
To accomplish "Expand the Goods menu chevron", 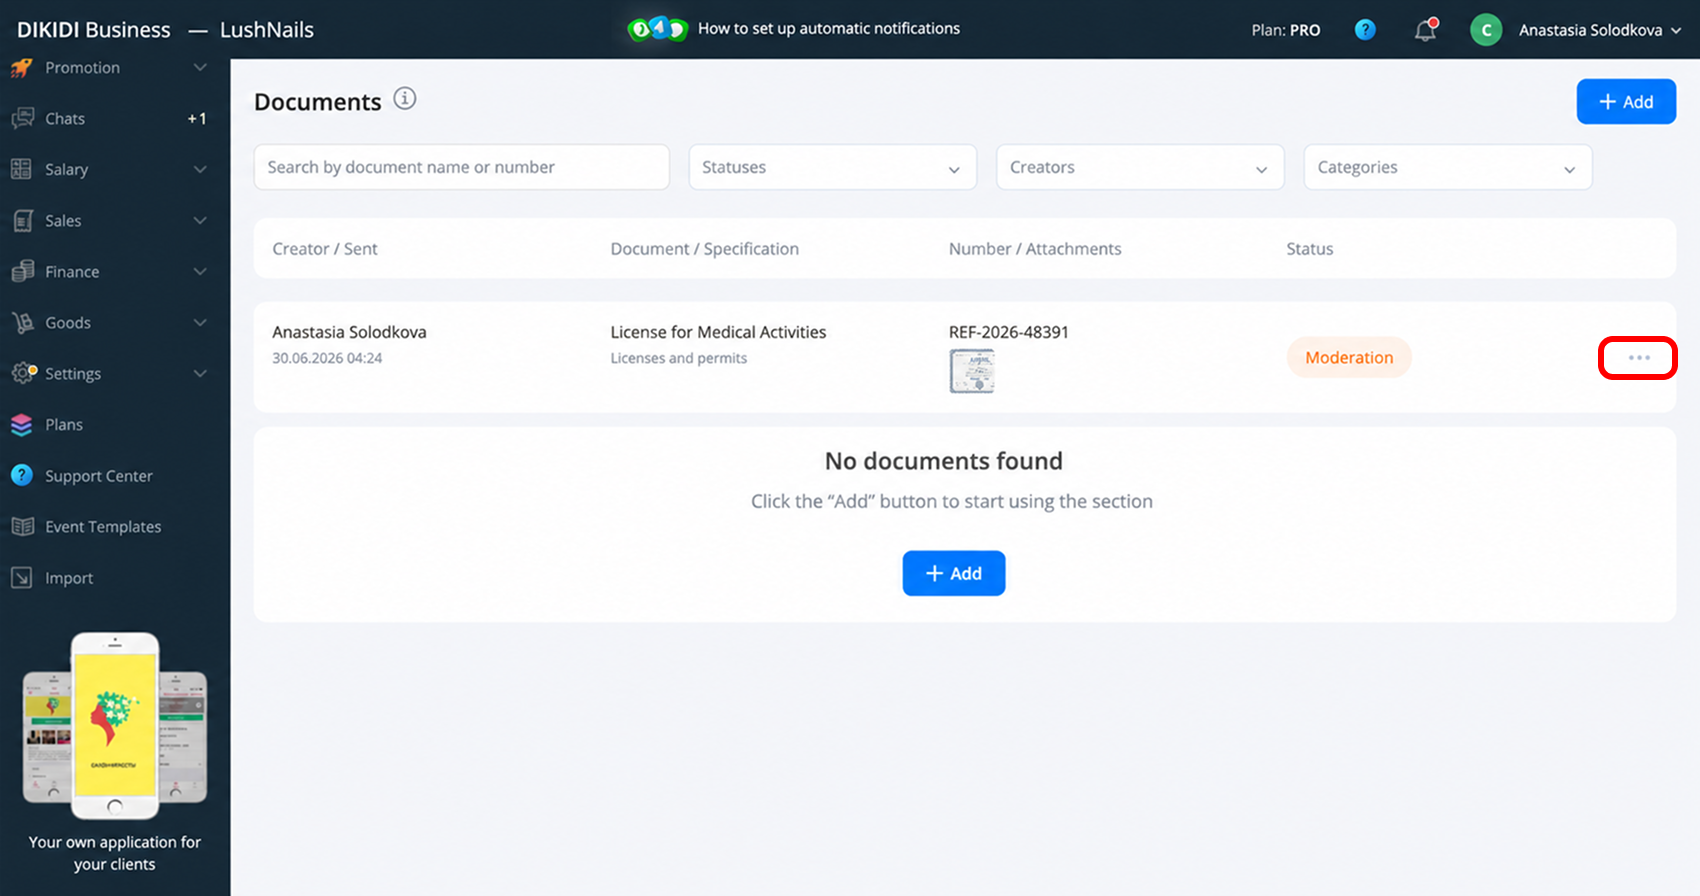I will pos(200,323).
